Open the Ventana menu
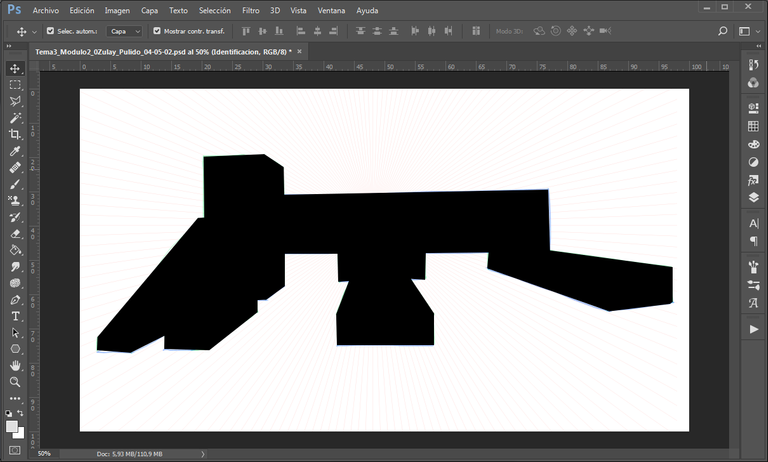This screenshot has height=462, width=768. tap(331, 10)
